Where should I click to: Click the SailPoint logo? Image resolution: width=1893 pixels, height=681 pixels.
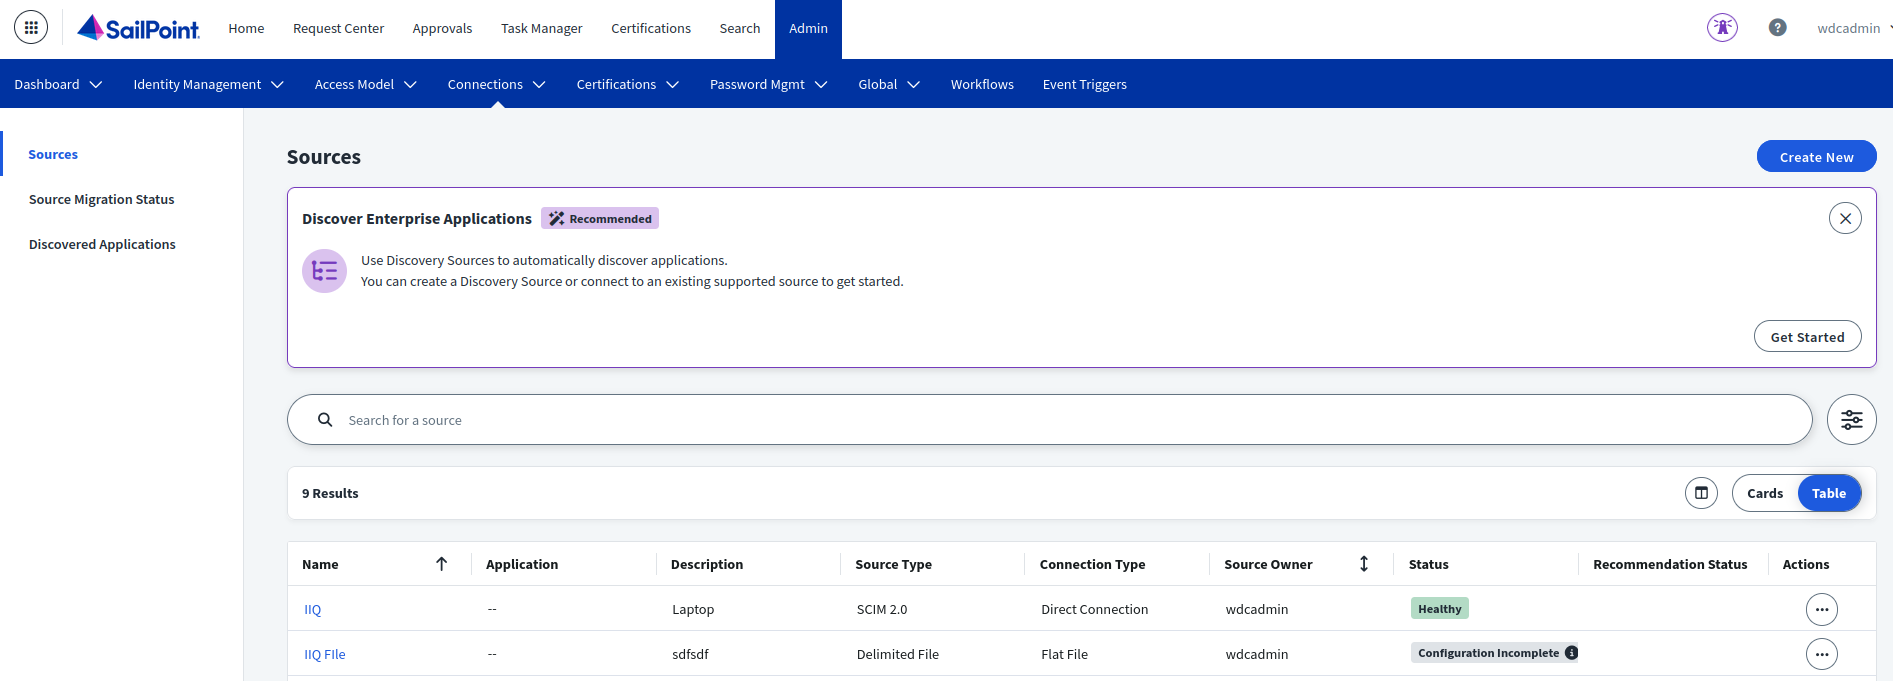click(x=139, y=28)
